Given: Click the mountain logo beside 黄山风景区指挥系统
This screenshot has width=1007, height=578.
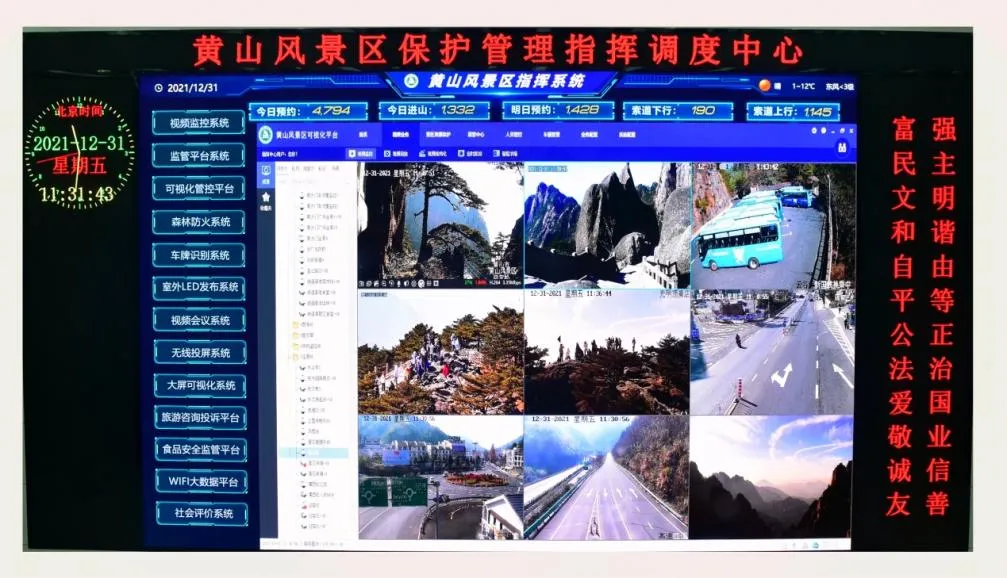Looking at the screenshot, I should pos(411,81).
